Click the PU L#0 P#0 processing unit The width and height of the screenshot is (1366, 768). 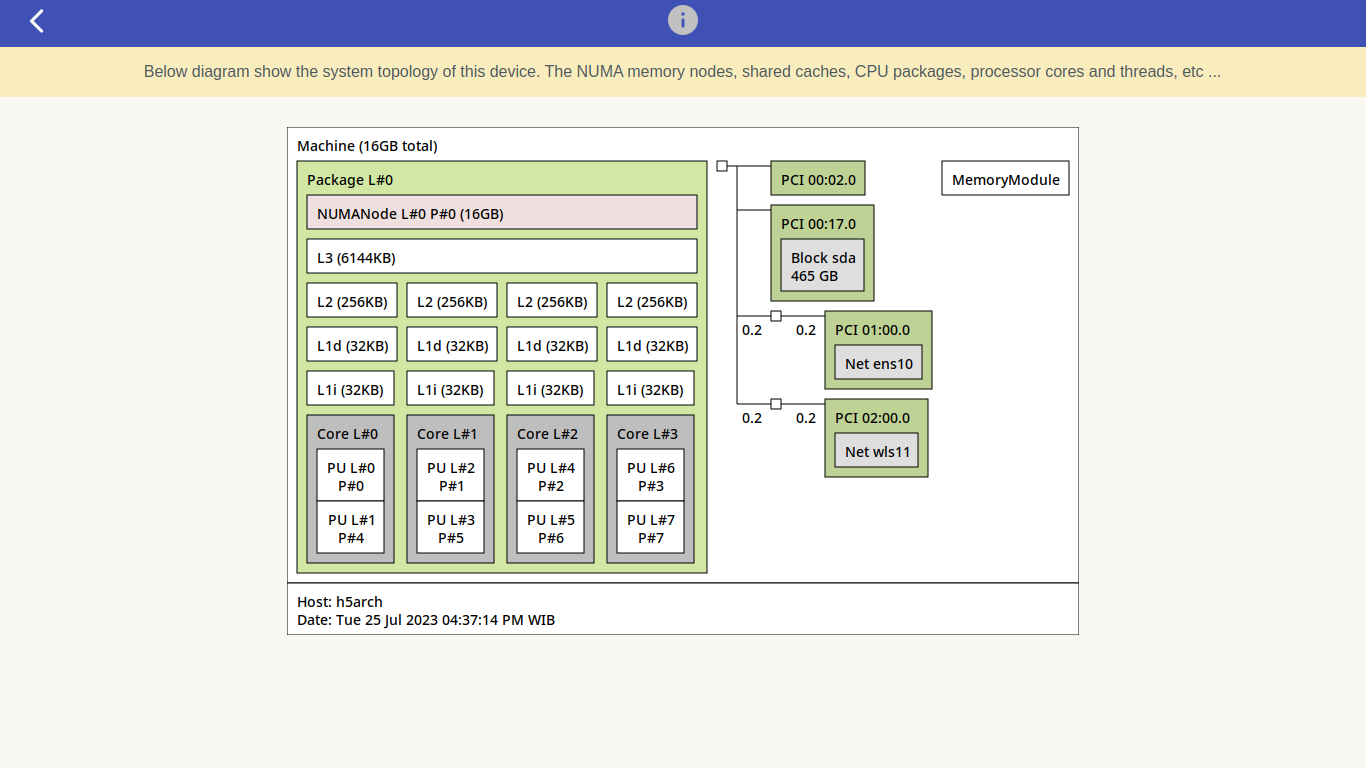[x=350, y=476]
